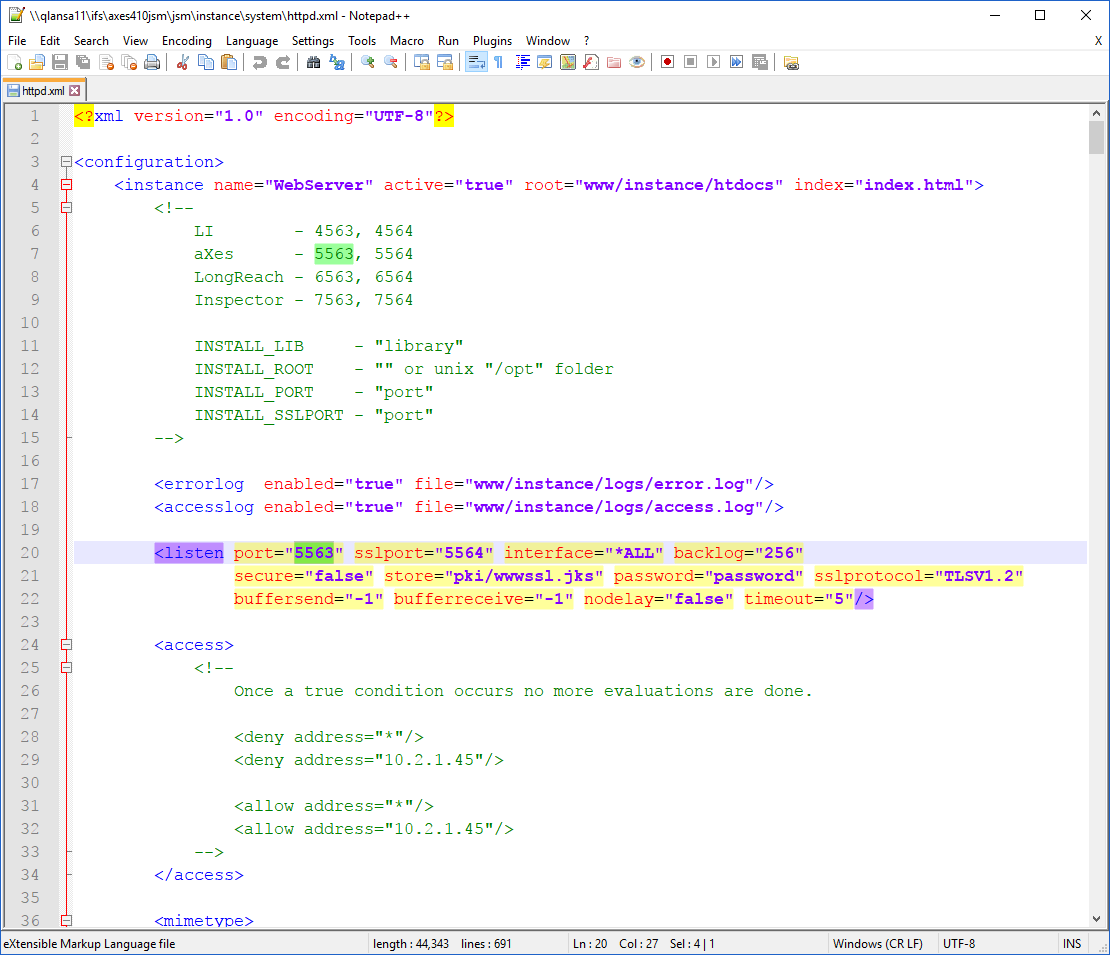Collapse the access element at line 24
The image size is (1110, 955).
pyautogui.click(x=66, y=645)
